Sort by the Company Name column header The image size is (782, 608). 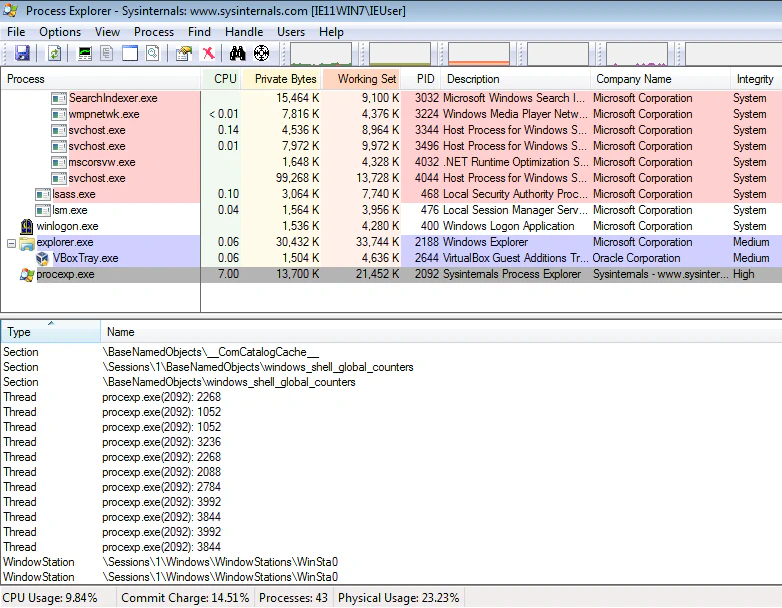[x=660, y=79]
